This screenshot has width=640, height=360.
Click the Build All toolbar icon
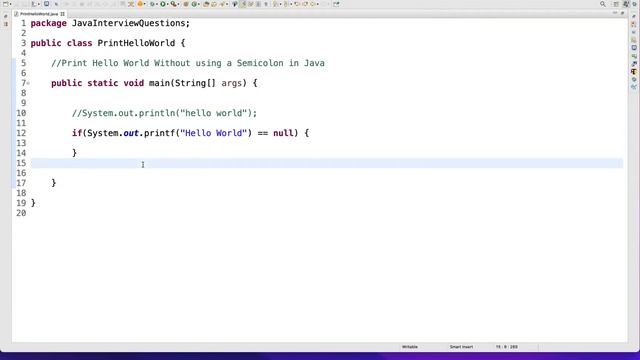coord(34,4)
